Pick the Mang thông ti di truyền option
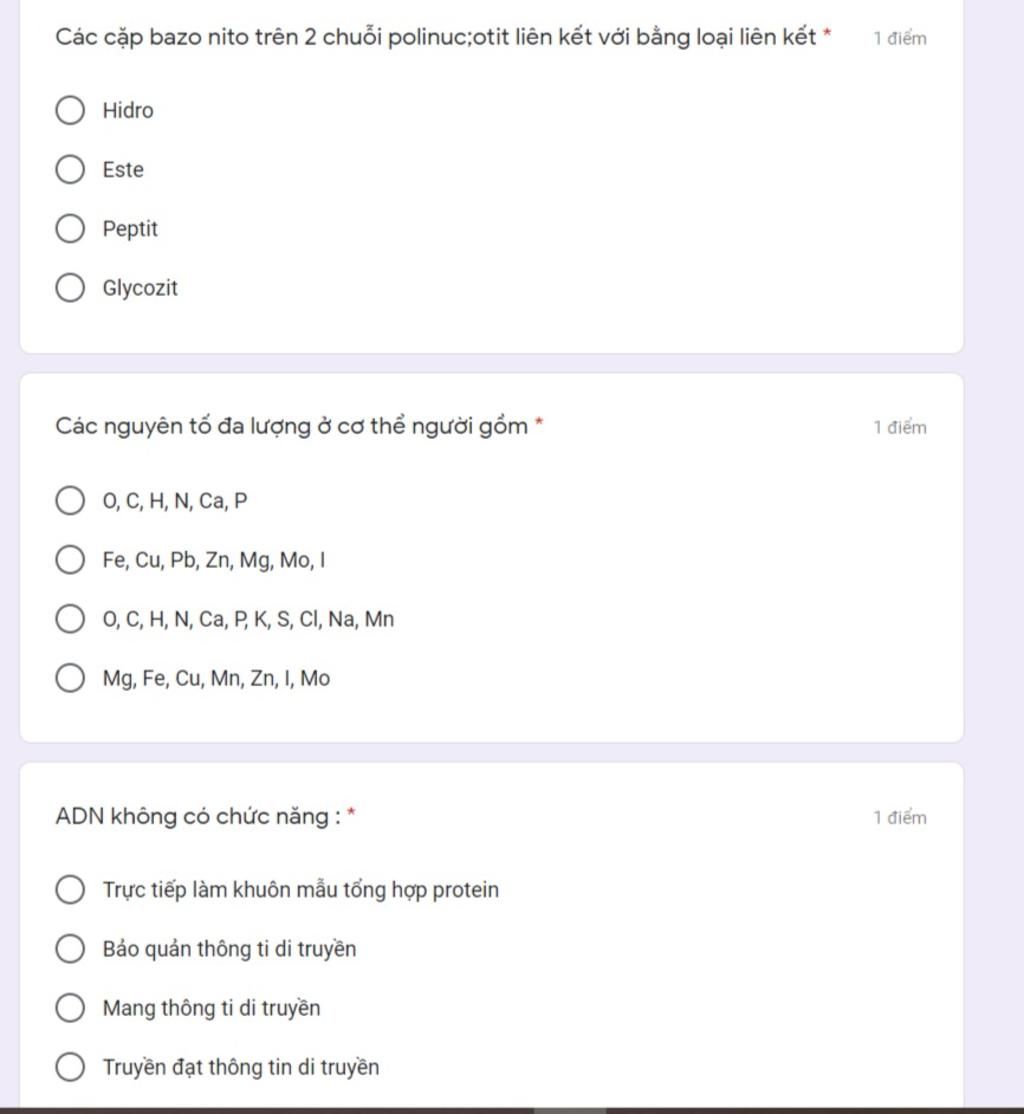The image size is (1024, 1114). 70,1007
